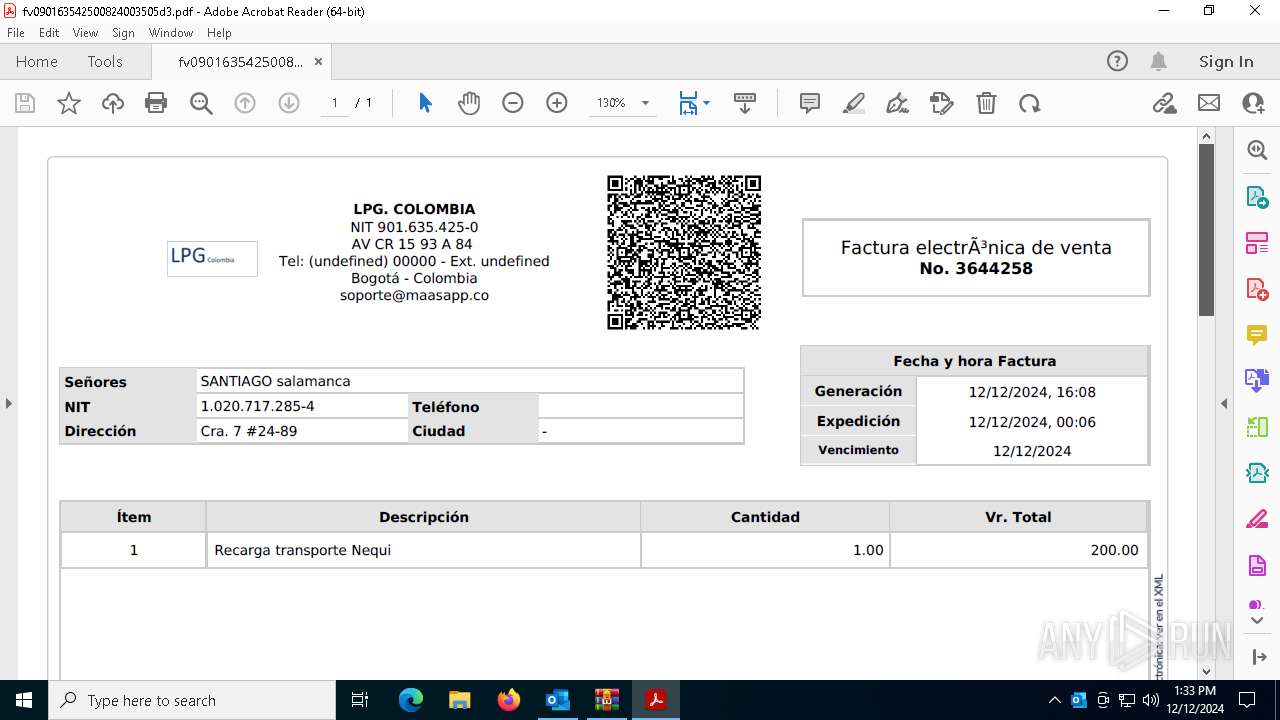1280x720 pixels.
Task: Click the page number input field
Action: click(334, 103)
